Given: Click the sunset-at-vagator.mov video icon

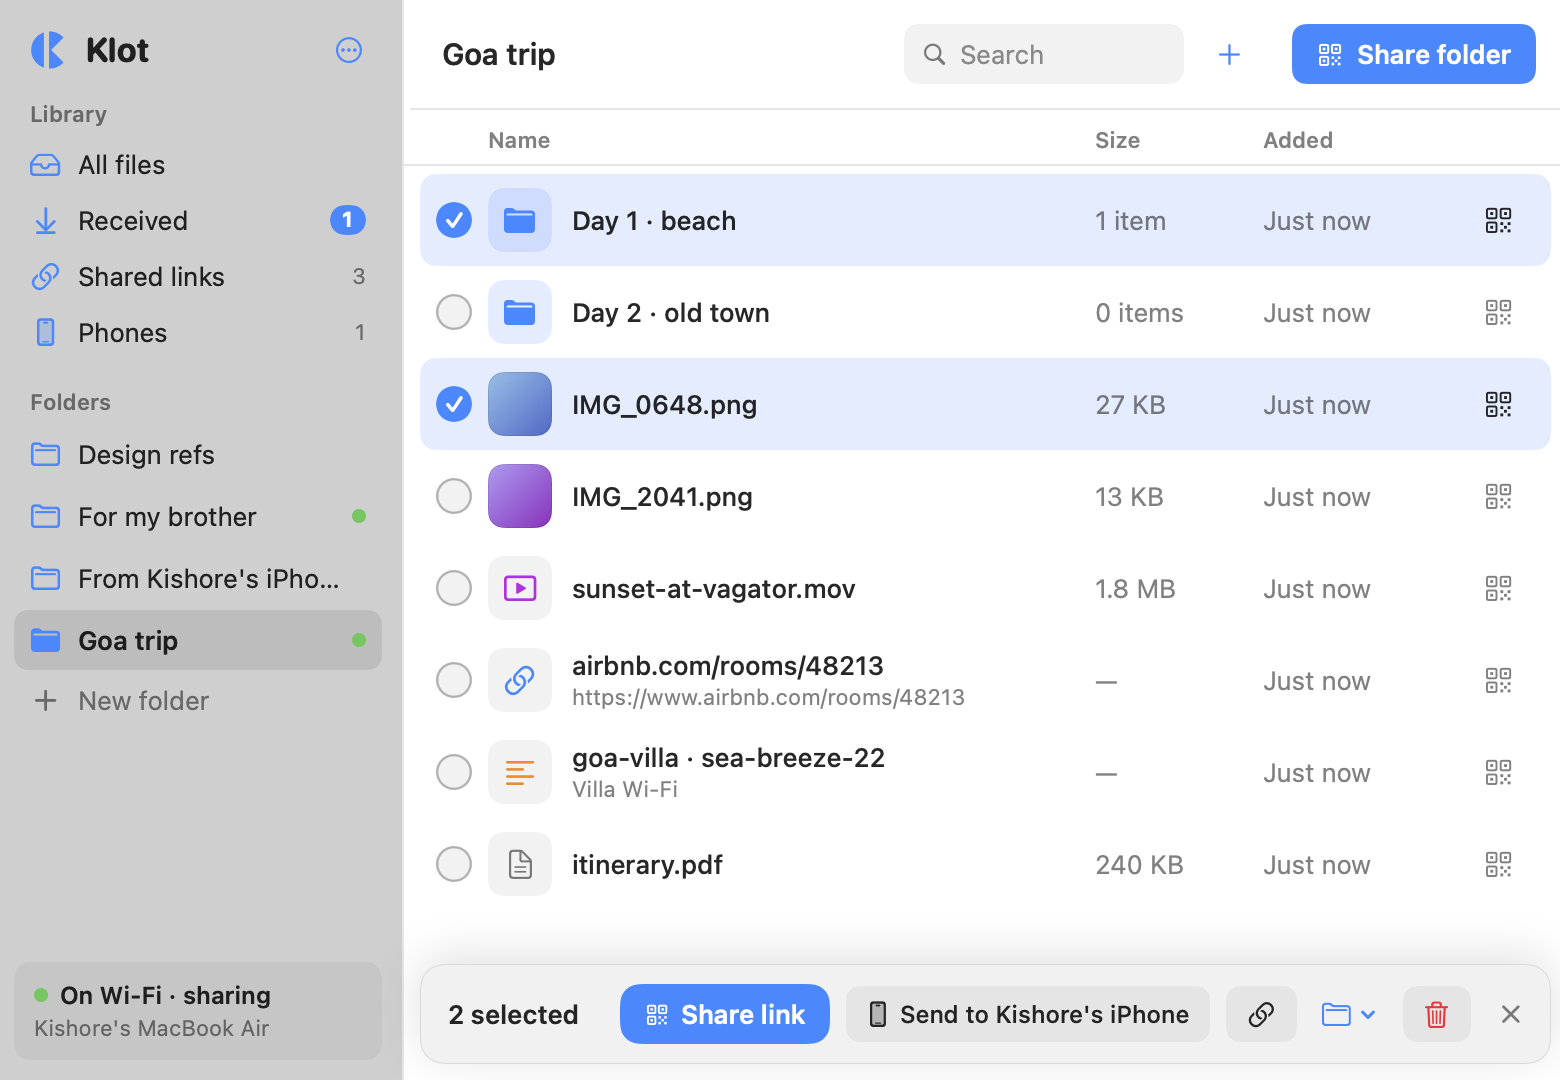Looking at the screenshot, I should tap(520, 588).
